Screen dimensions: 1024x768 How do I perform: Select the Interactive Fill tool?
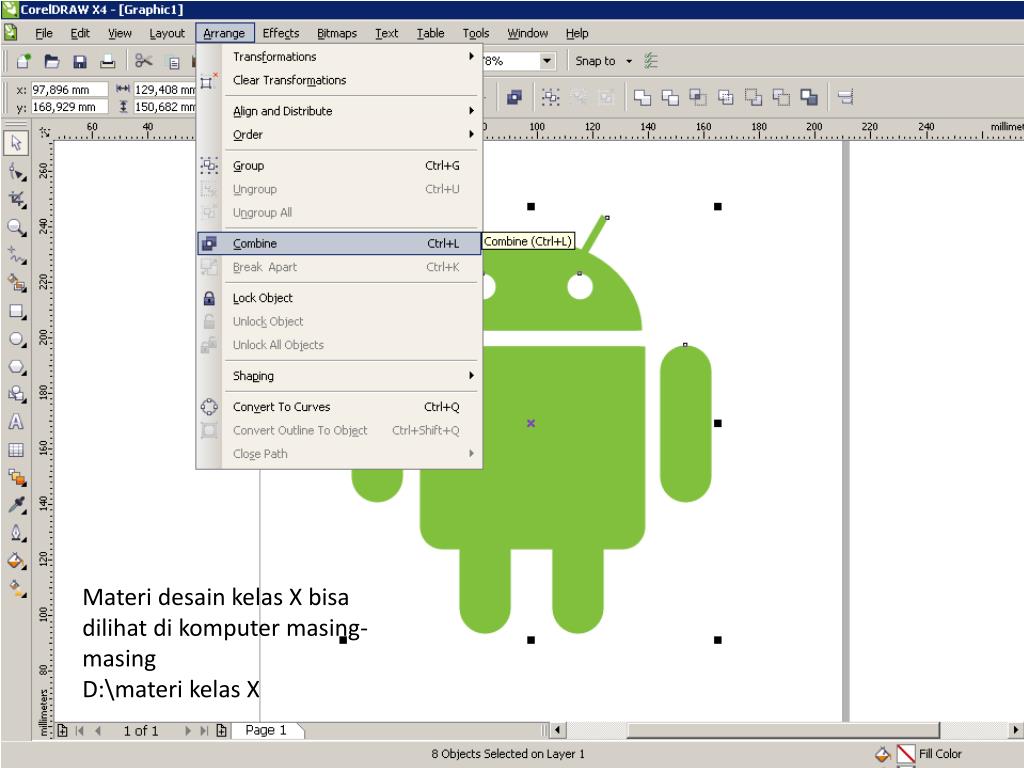[16, 588]
